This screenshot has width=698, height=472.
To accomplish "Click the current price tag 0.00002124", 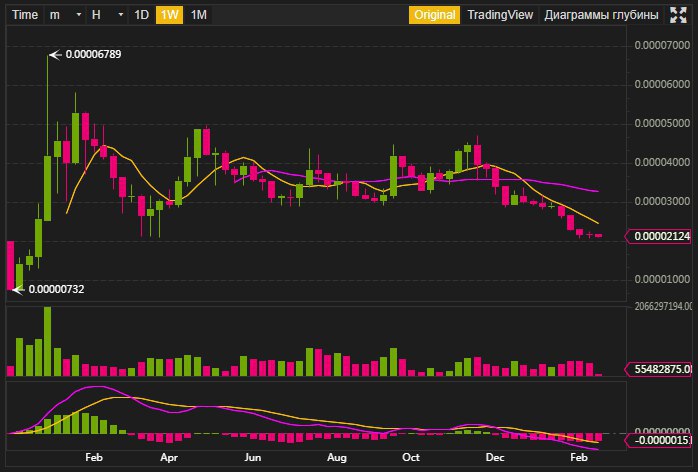I will 659,236.
